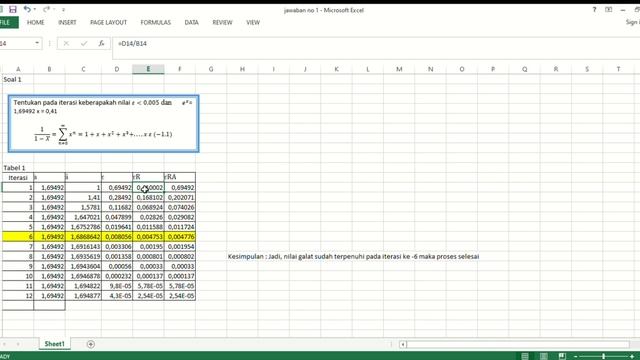
Task: Open Ribbon Display Options
Action: tap(609, 10)
